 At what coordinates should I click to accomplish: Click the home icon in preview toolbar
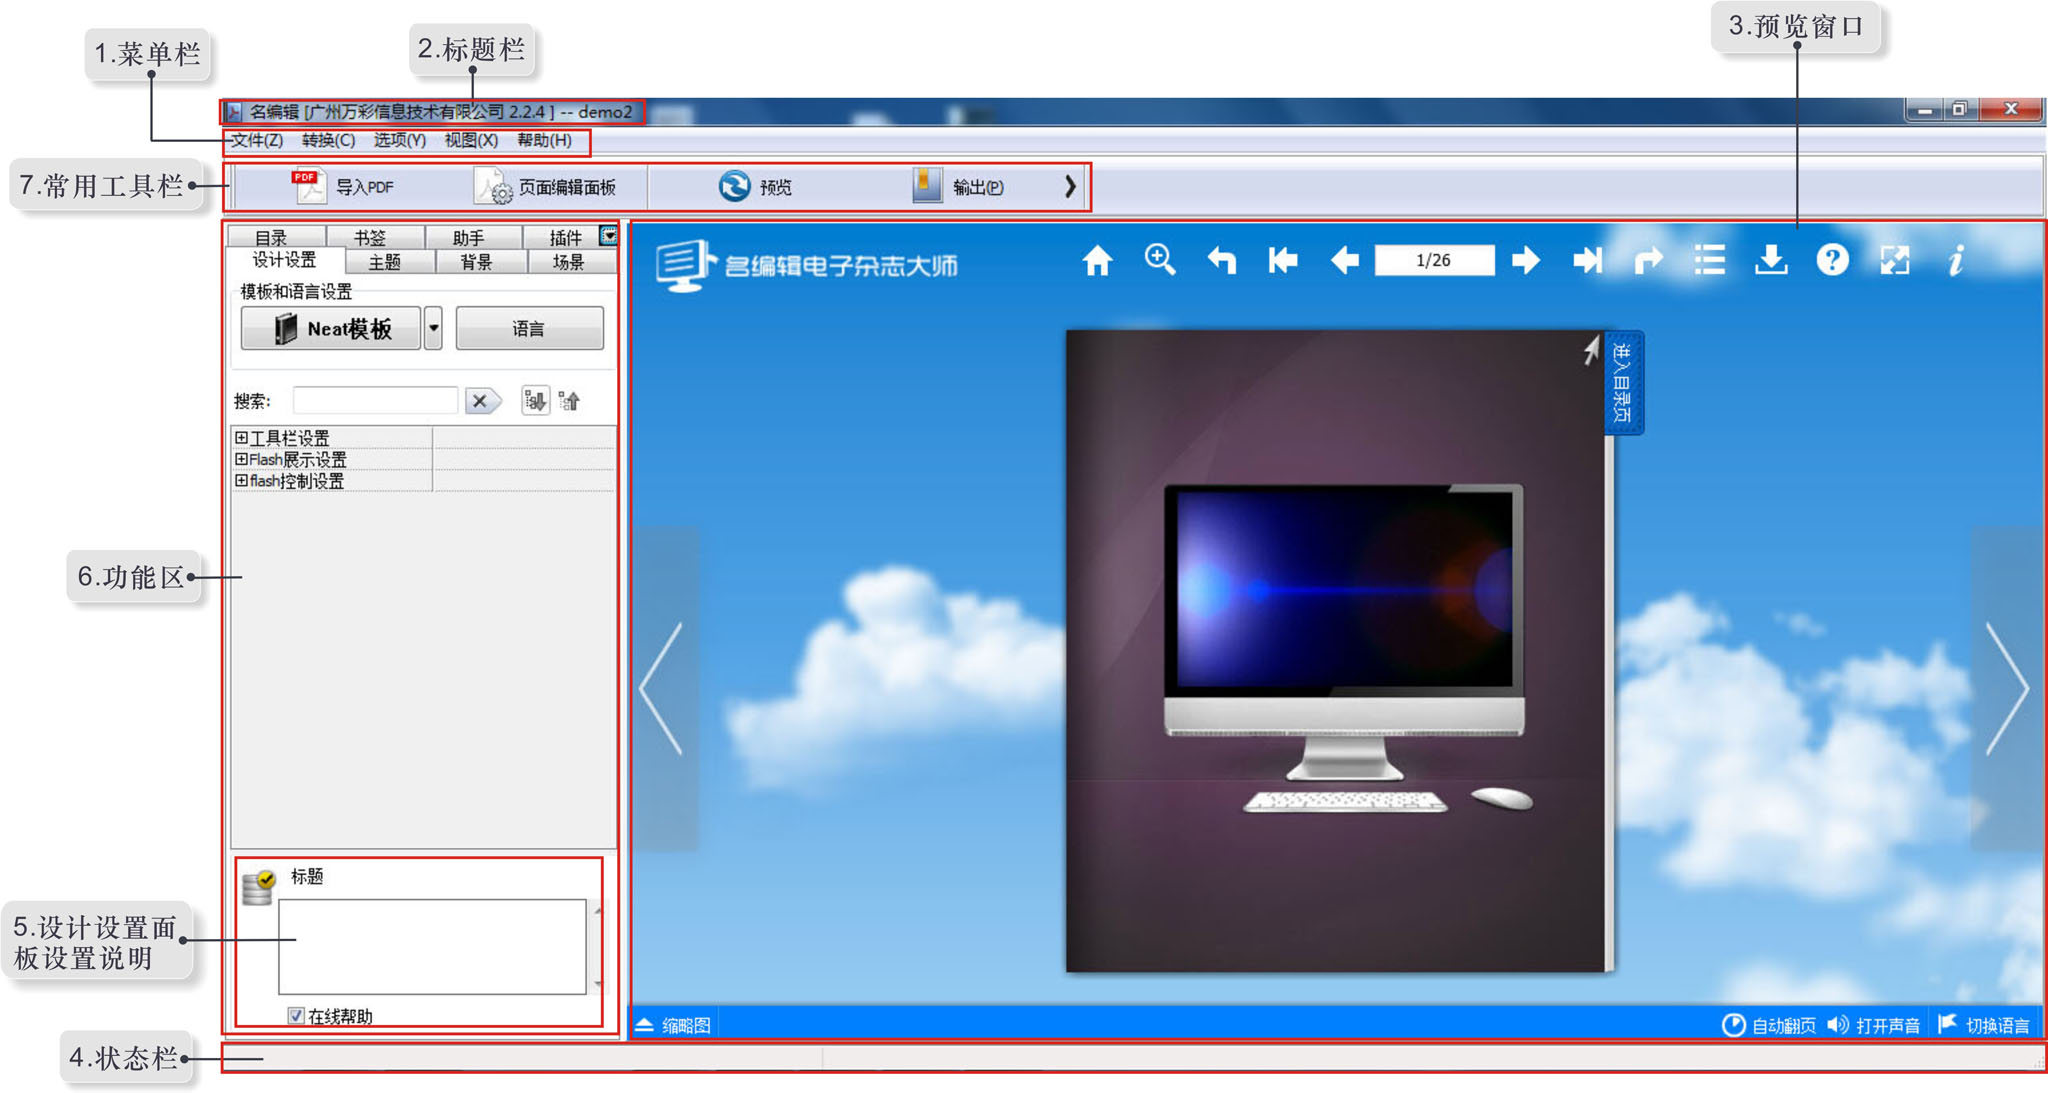click(1097, 261)
